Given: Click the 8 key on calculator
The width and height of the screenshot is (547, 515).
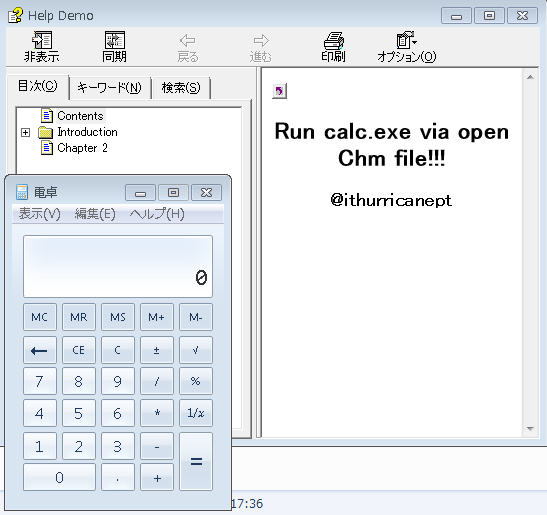Looking at the screenshot, I should 79,381.
